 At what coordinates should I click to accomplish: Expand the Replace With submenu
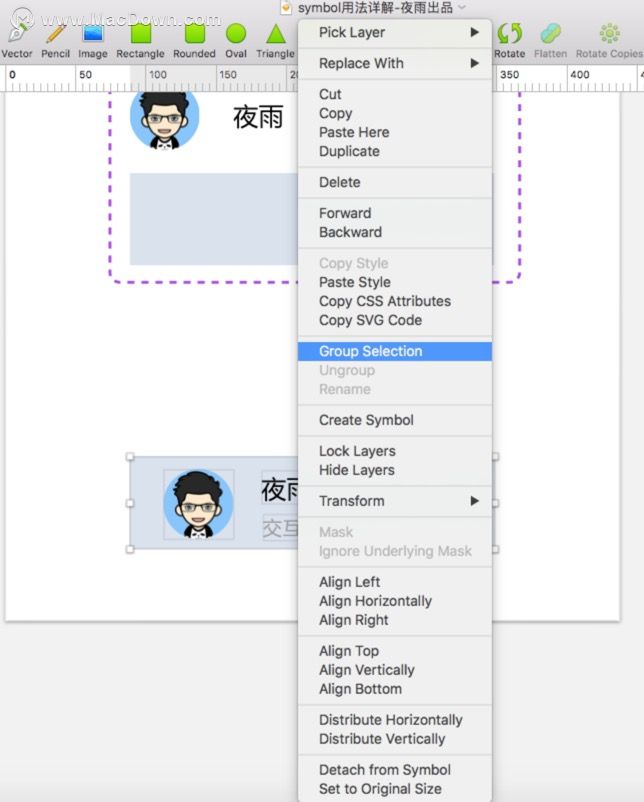tap(395, 63)
